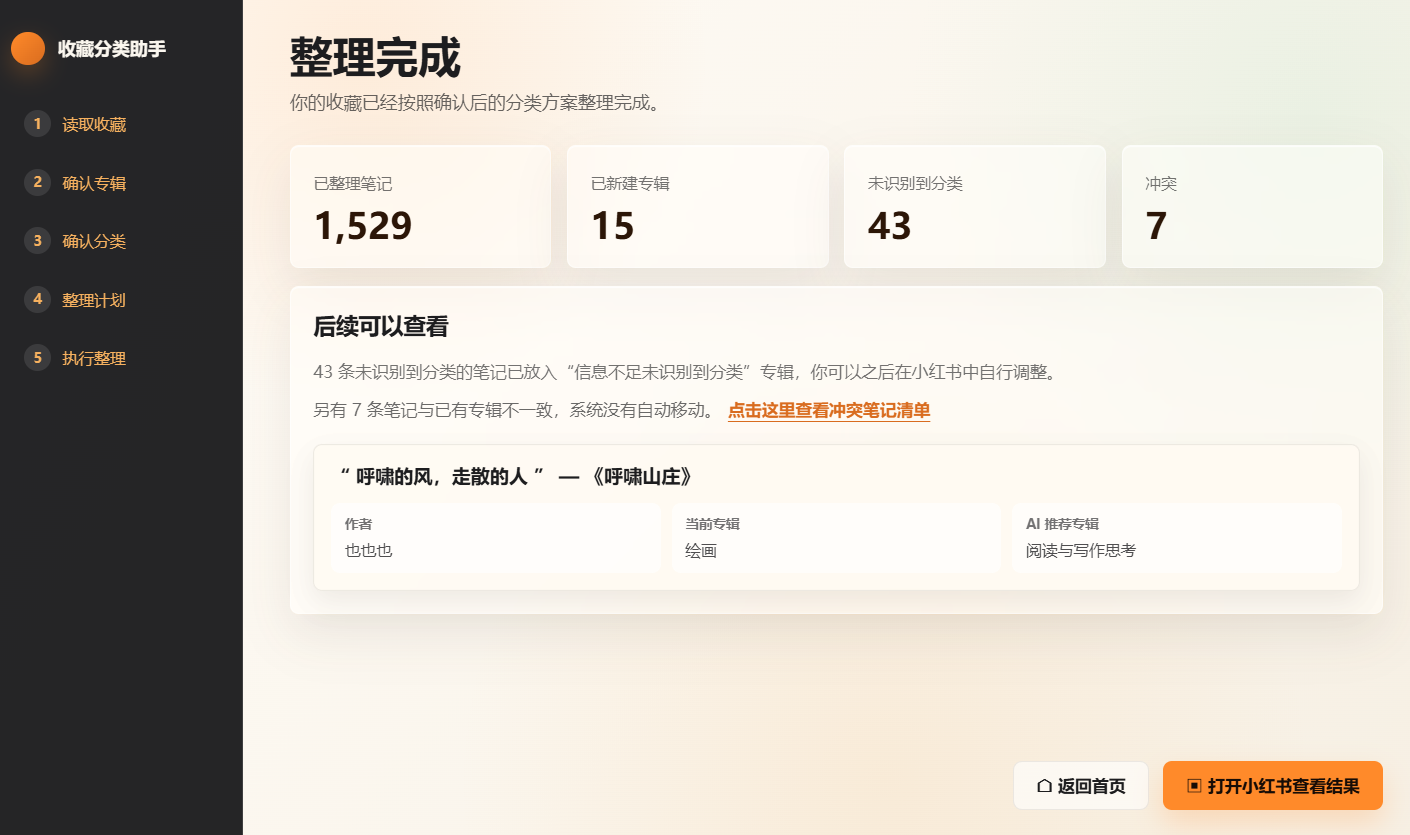Click the 已整理笔记 label

[353, 184]
